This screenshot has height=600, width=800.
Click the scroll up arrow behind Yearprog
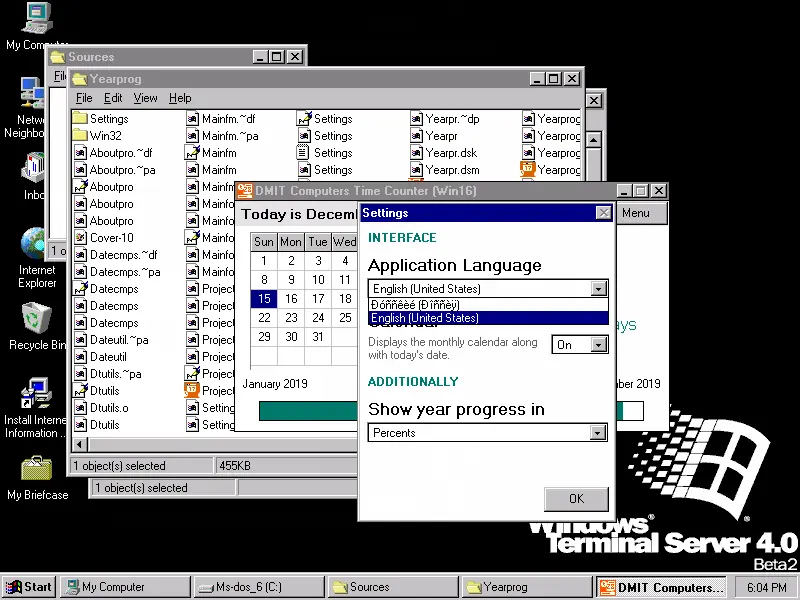click(593, 139)
